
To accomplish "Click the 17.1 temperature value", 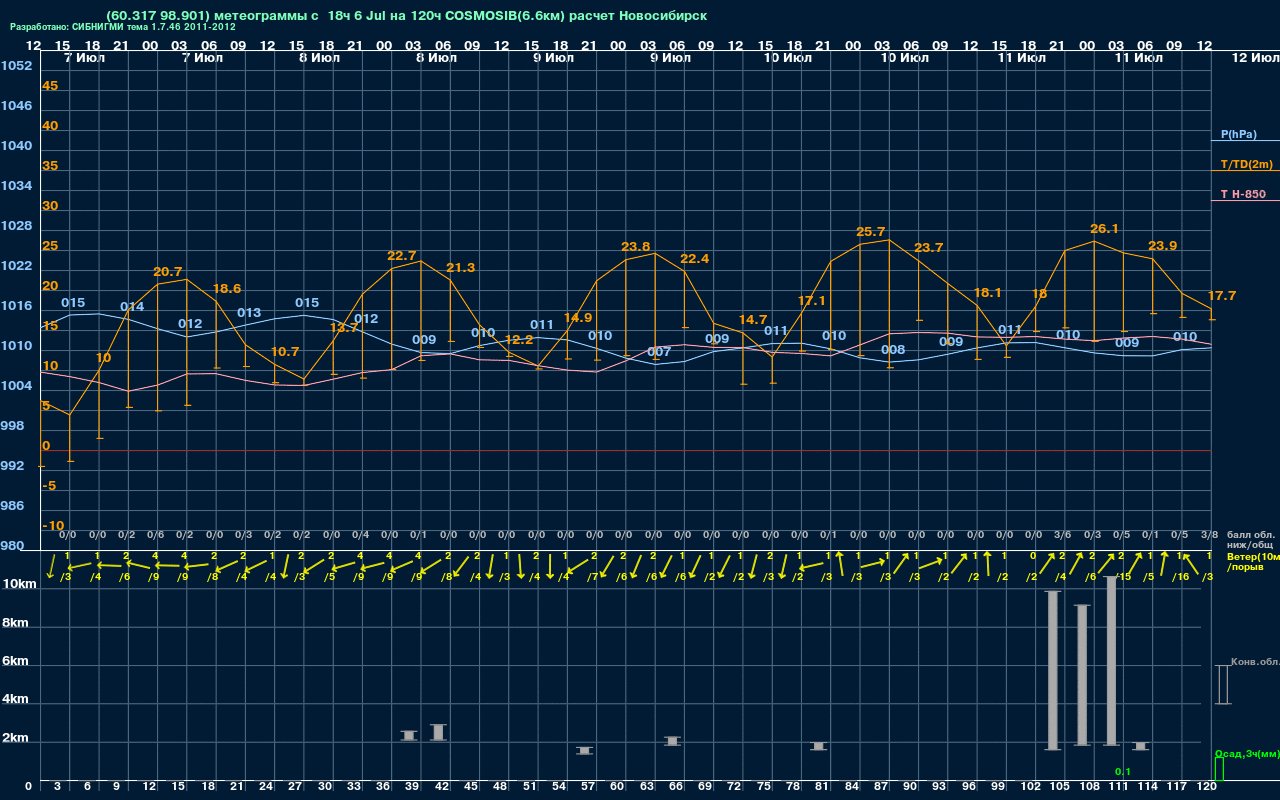I will tap(812, 301).
